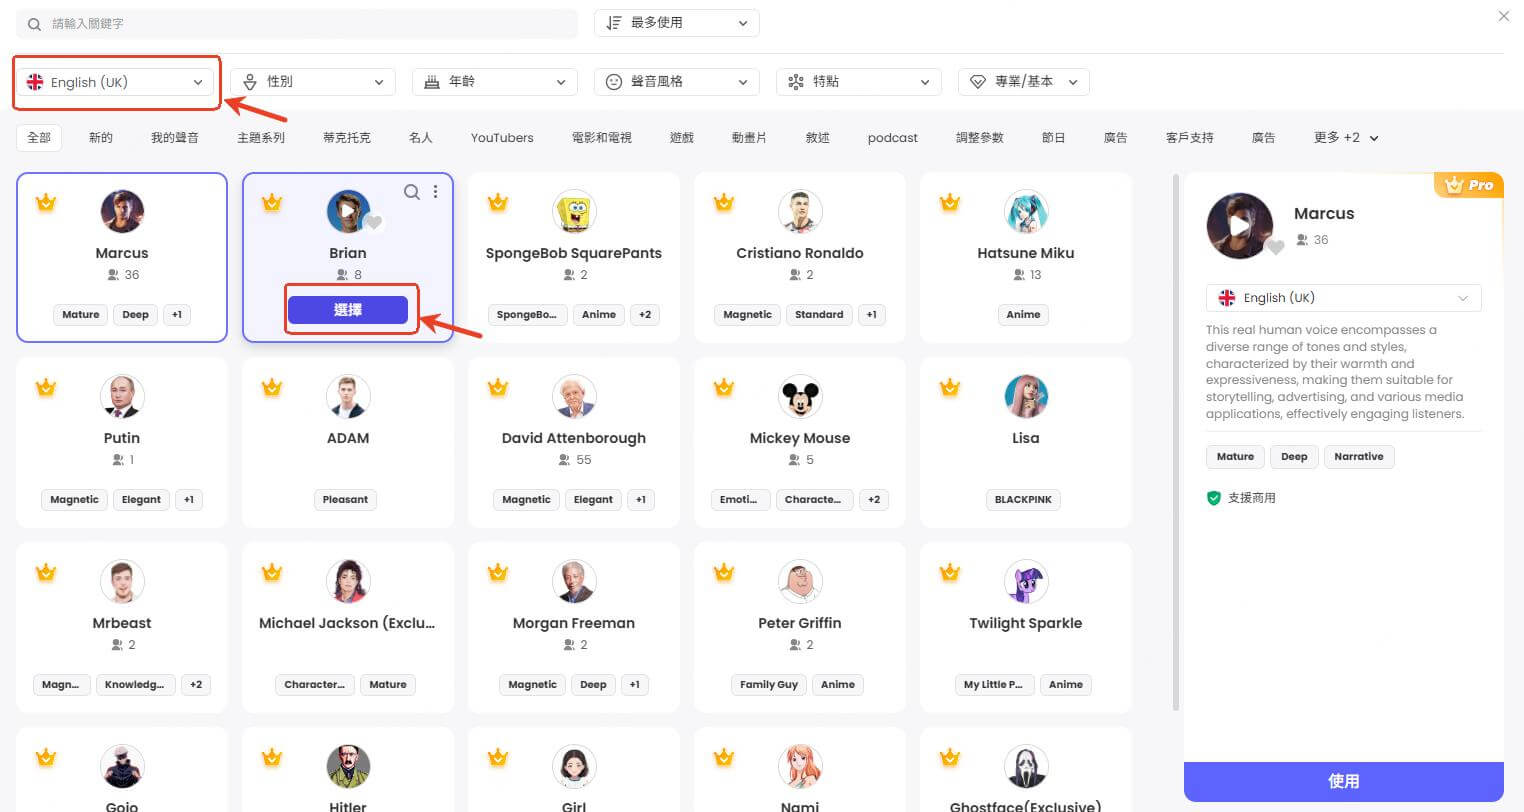This screenshot has height=812, width=1524.
Task: Open the 主題系列 themed series tab
Action: (261, 138)
